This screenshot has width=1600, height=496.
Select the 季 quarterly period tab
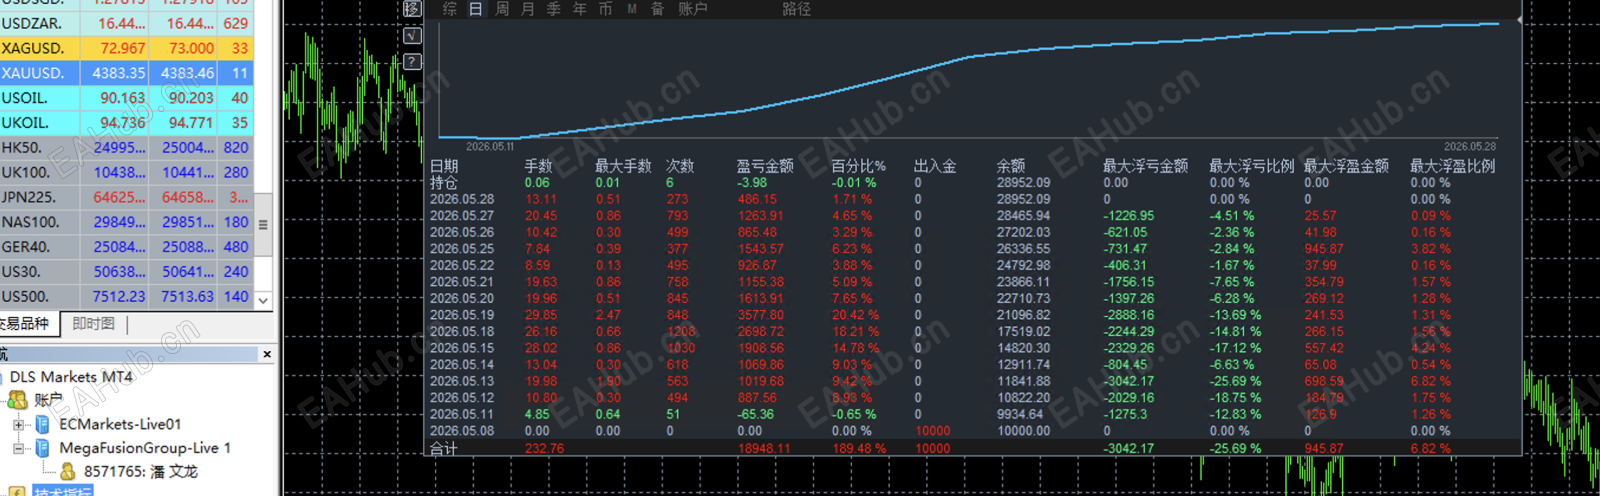pos(554,9)
